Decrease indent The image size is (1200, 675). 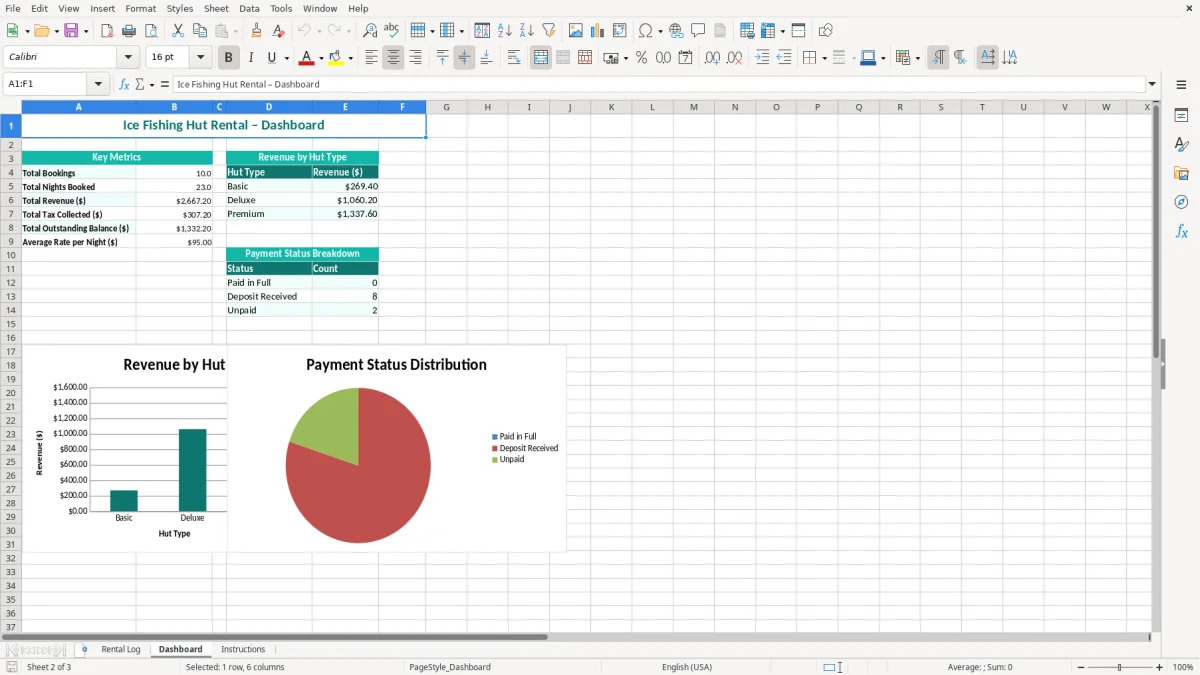pyautogui.click(x=784, y=58)
